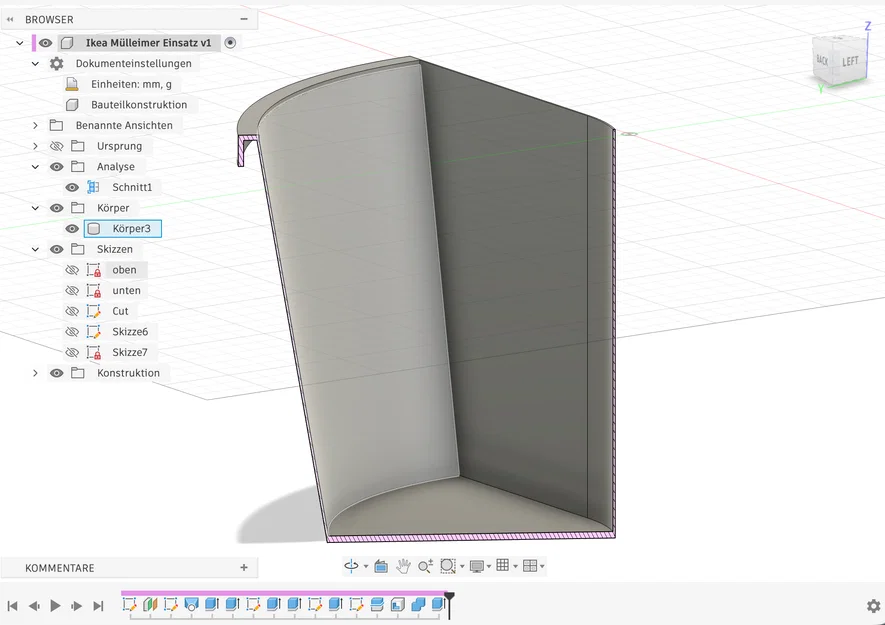
Task: Hide the Schnitt1 section analysis
Action: 72,187
